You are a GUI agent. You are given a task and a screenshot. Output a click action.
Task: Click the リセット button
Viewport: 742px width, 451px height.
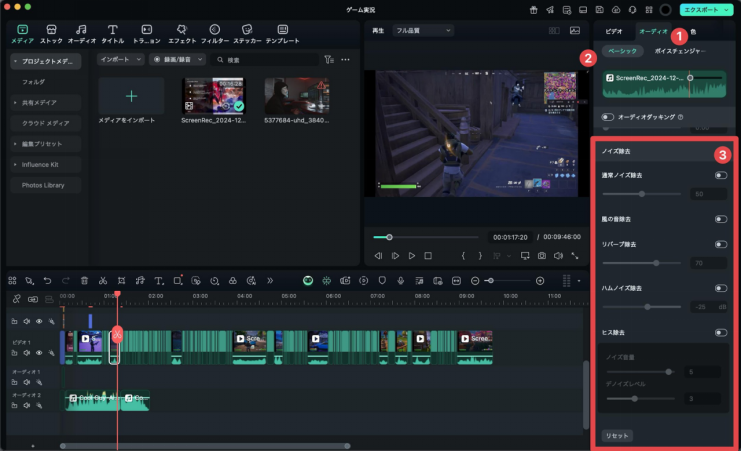tap(617, 436)
